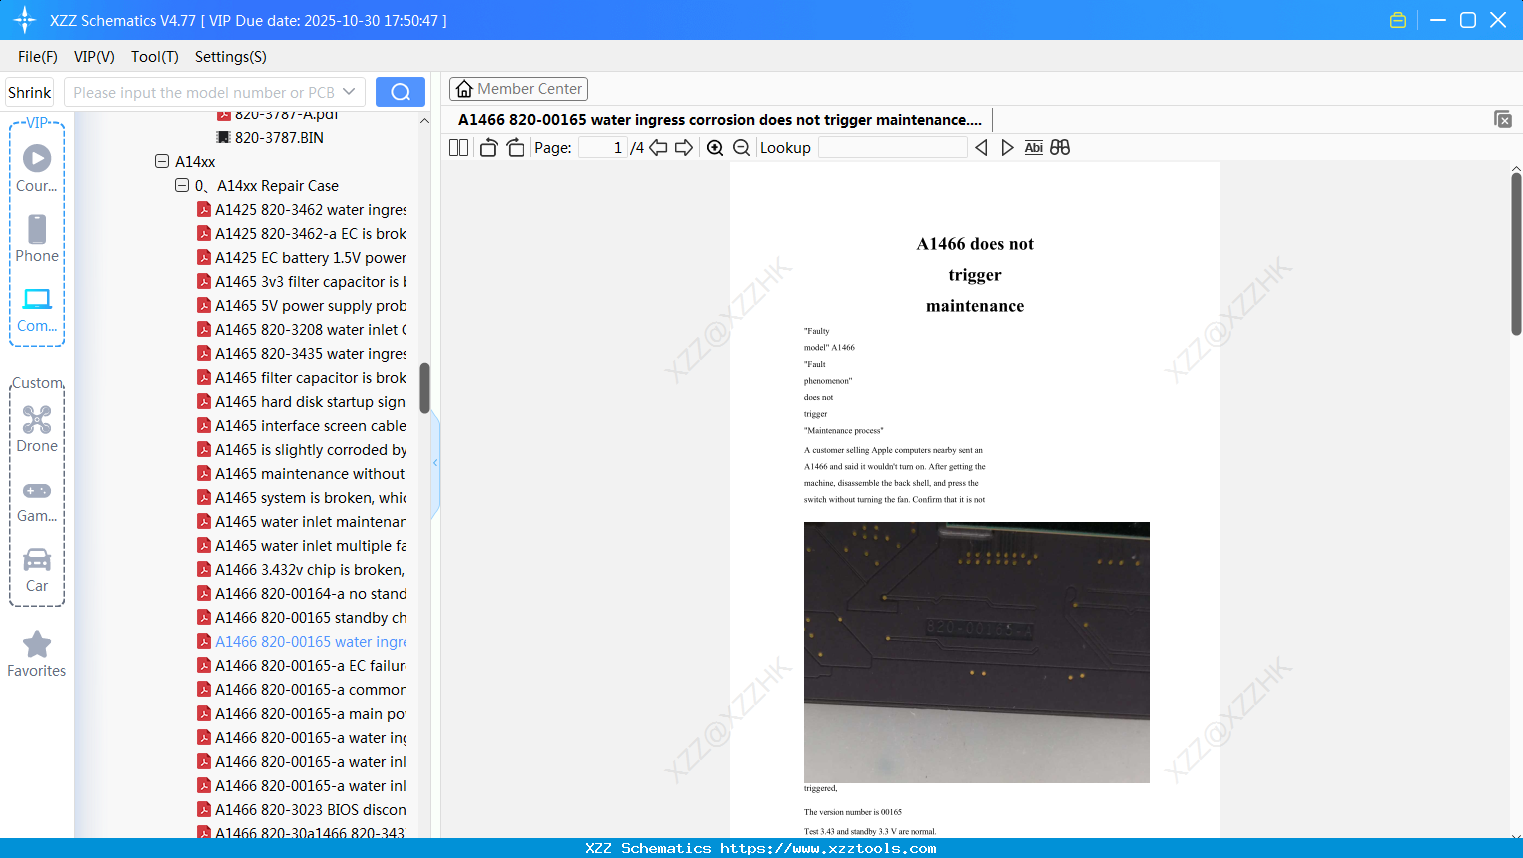Rotate page counterclockwise
The height and width of the screenshot is (858, 1523).
click(488, 148)
